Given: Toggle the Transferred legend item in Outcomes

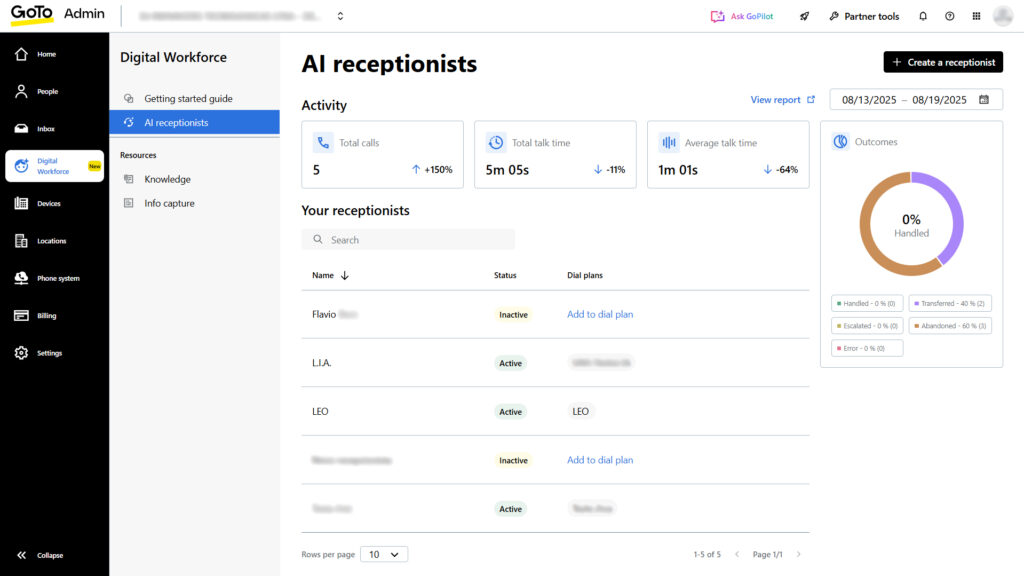Looking at the screenshot, I should 950,303.
